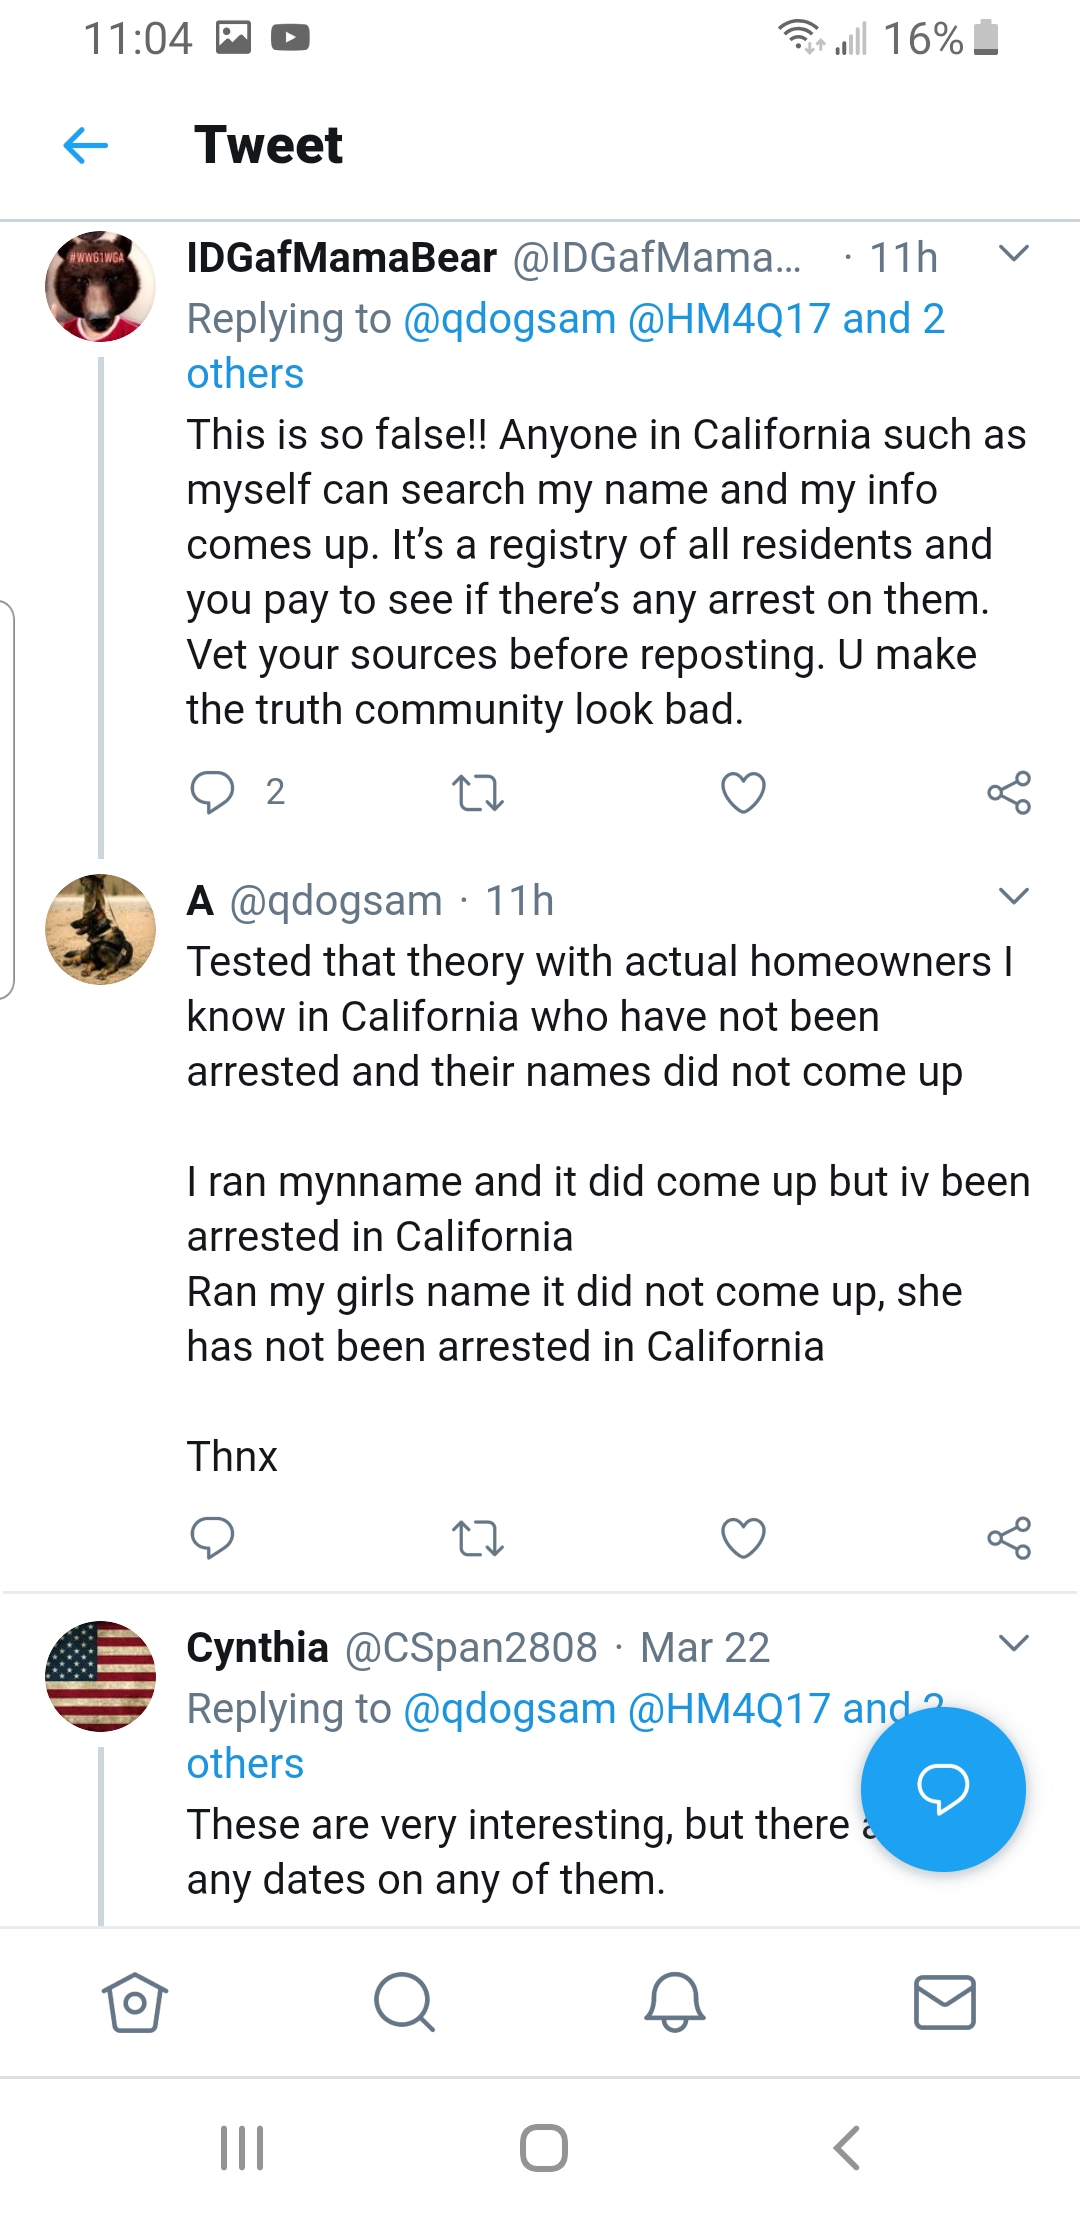Viewport: 1080px width, 2220px height.
Task: Open the Messages envelope tab
Action: click(945, 2002)
